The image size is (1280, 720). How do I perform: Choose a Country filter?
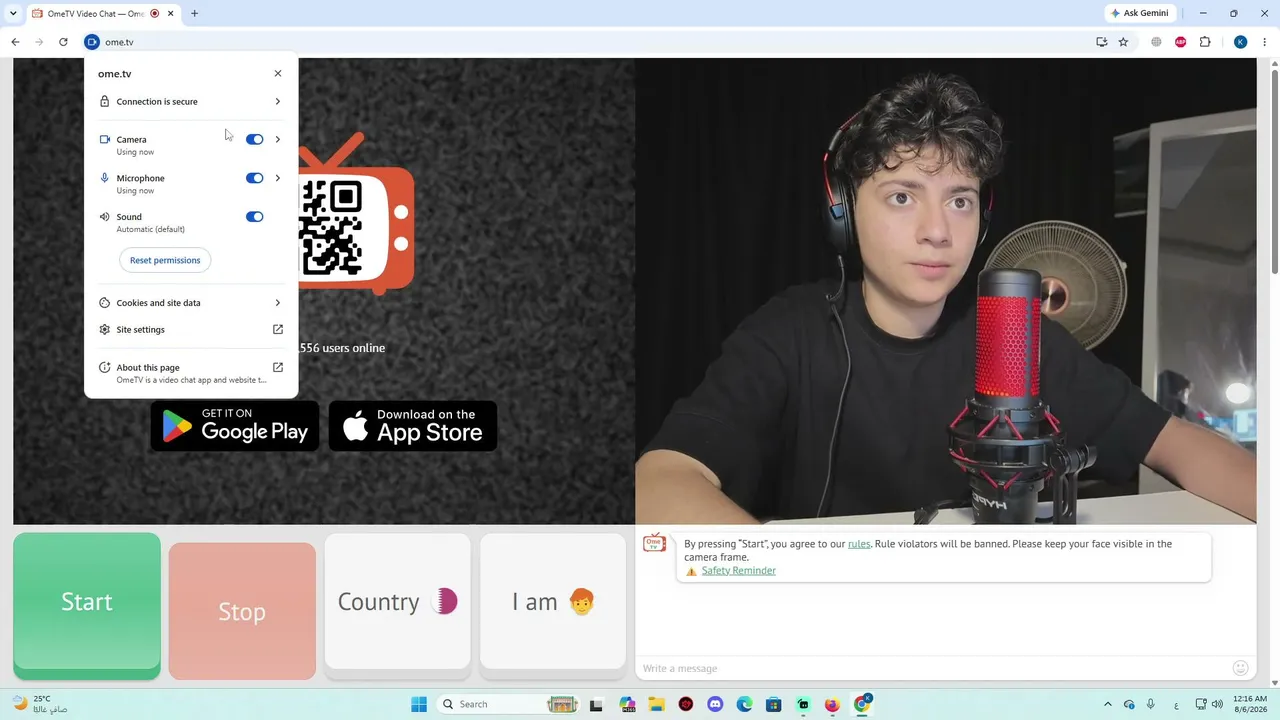[x=397, y=601]
